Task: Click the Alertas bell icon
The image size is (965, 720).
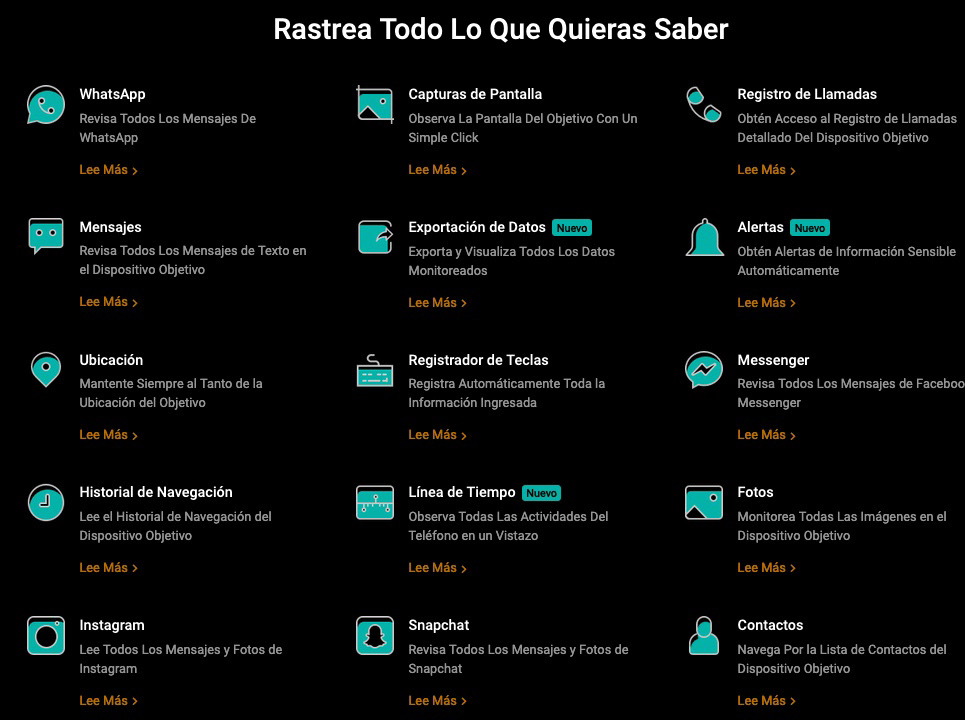Action: (704, 237)
